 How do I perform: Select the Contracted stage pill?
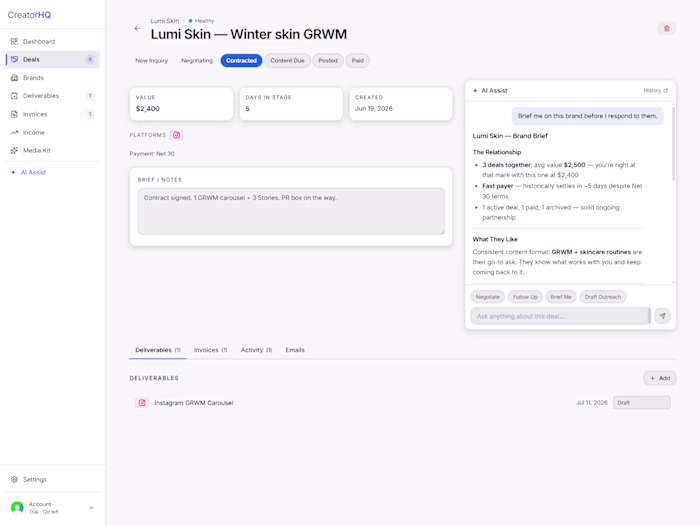pos(242,61)
